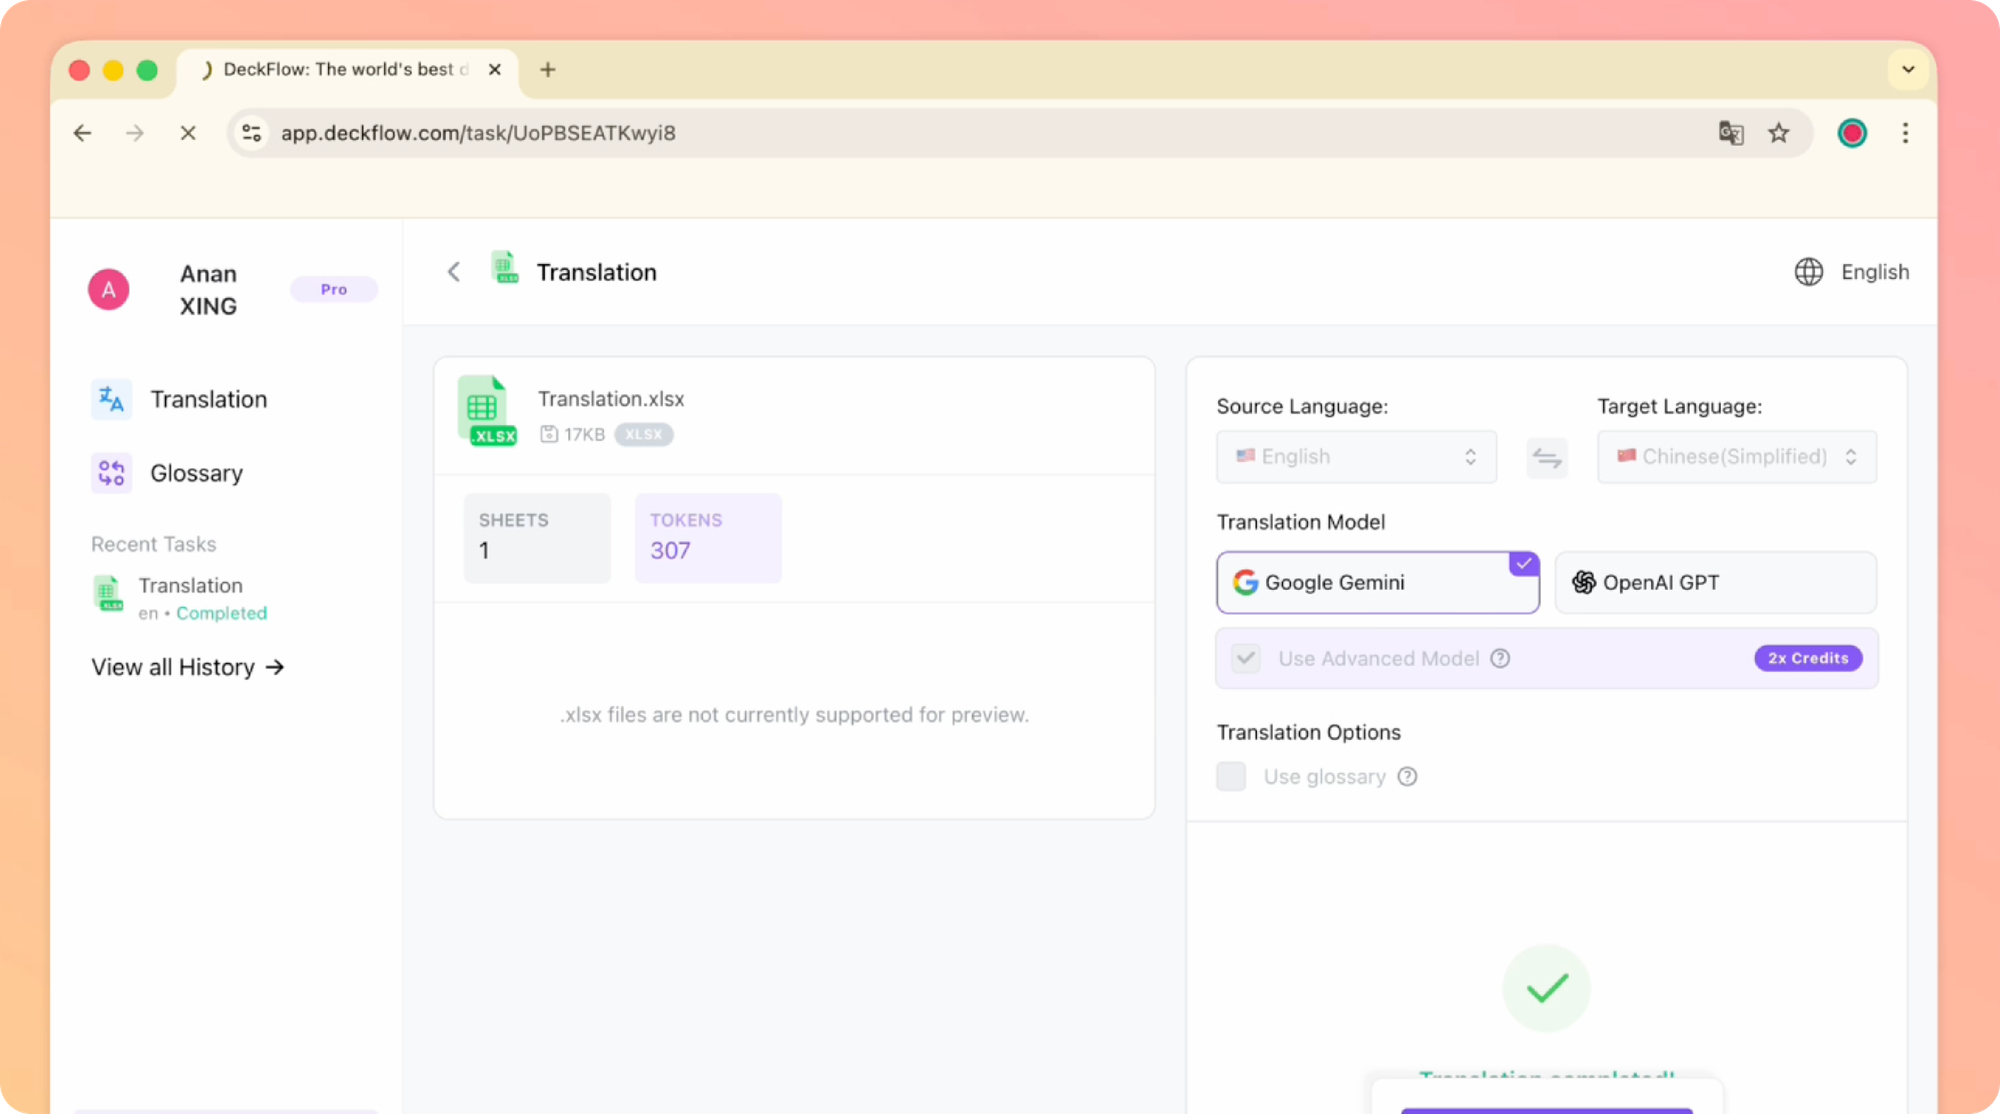Viewport: 2000px width, 1114px height.
Task: Click the back chevron beside Translation title
Action: (x=454, y=272)
